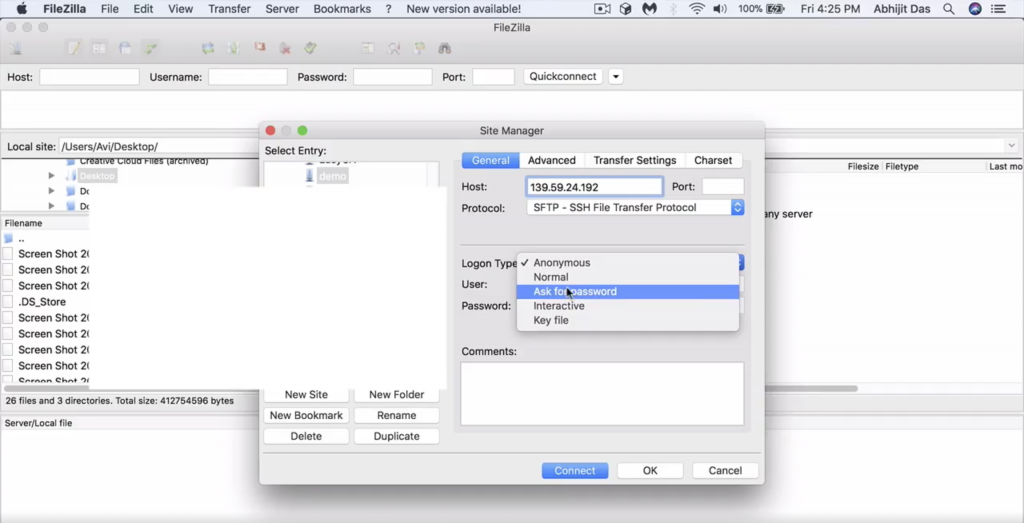The height and width of the screenshot is (523, 1024).
Task: Click the New Site button
Action: click(306, 394)
